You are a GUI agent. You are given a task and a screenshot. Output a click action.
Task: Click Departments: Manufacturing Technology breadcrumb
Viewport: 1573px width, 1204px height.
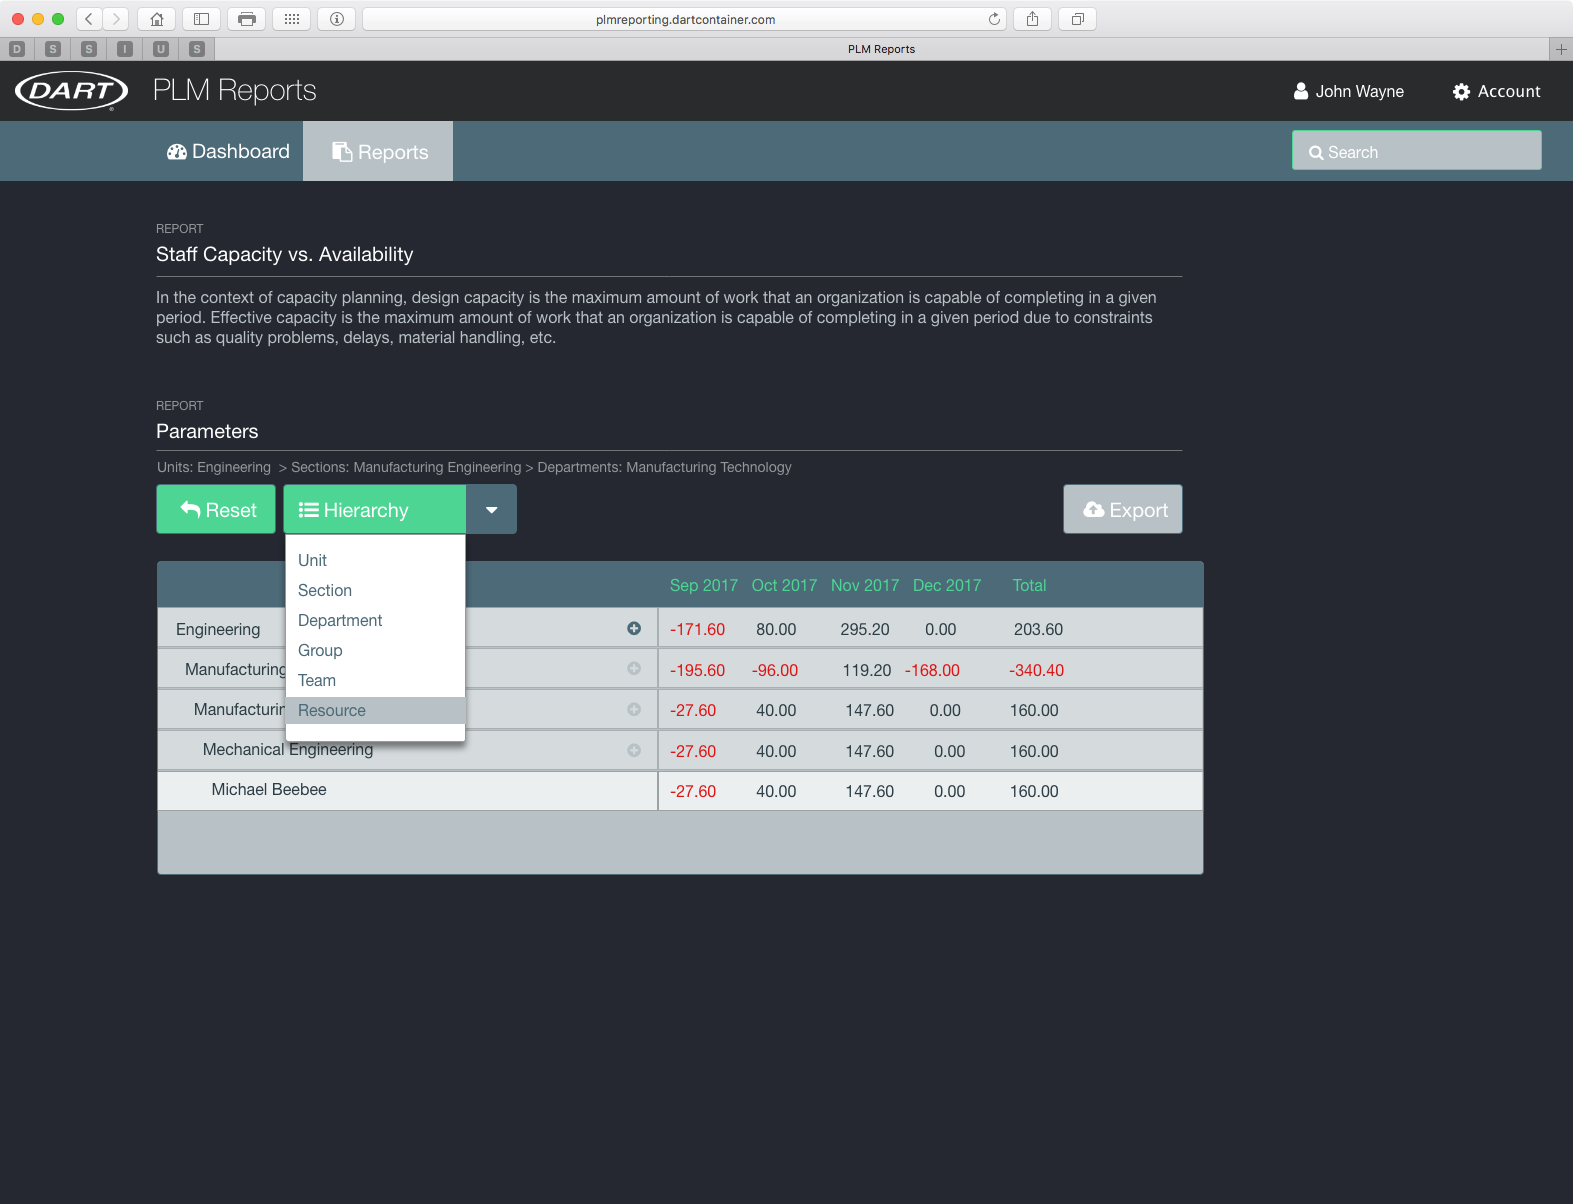[664, 467]
